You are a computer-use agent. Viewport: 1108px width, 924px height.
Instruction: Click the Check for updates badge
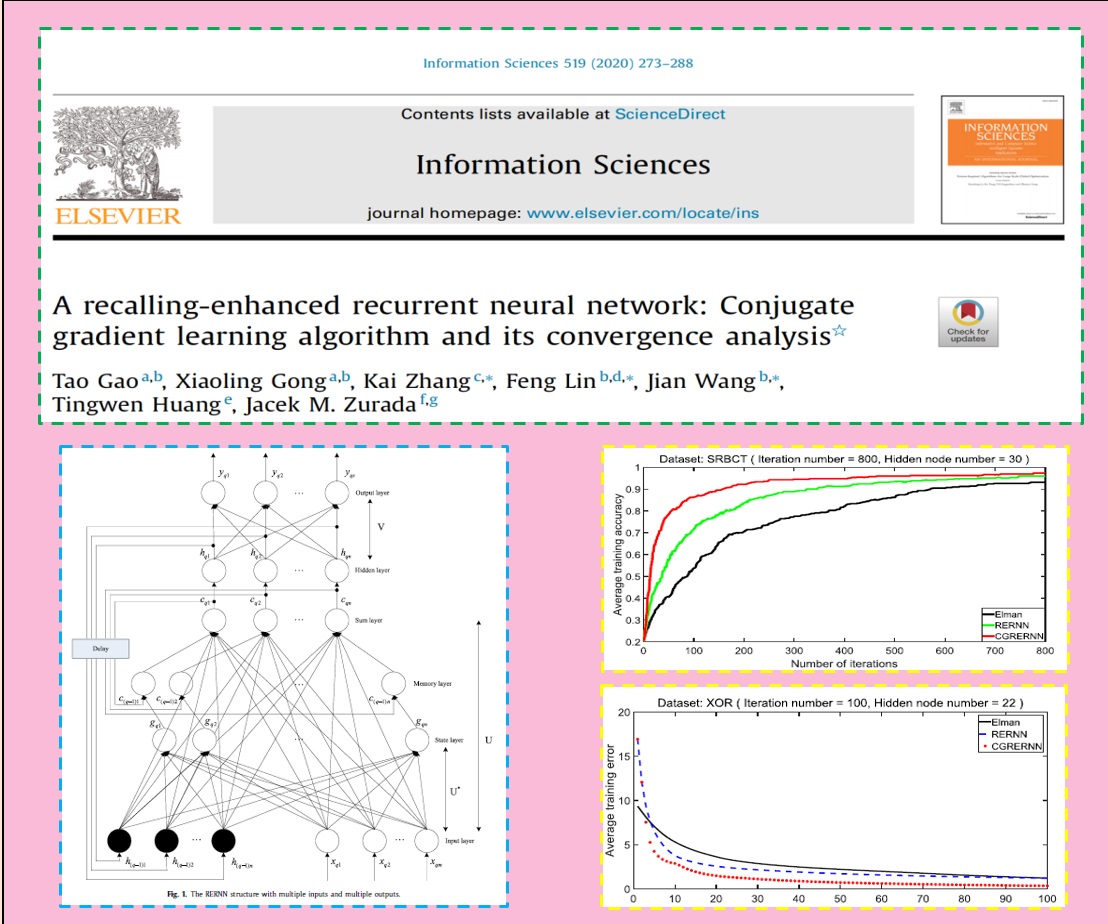coord(967,321)
